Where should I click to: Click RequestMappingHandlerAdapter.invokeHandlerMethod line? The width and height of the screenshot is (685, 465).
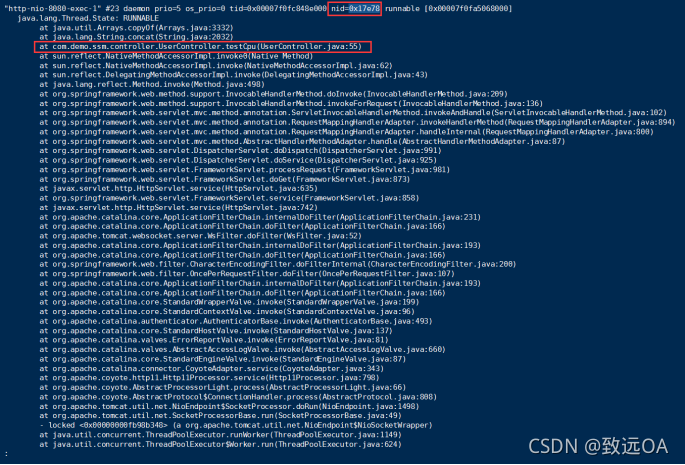coord(357,122)
